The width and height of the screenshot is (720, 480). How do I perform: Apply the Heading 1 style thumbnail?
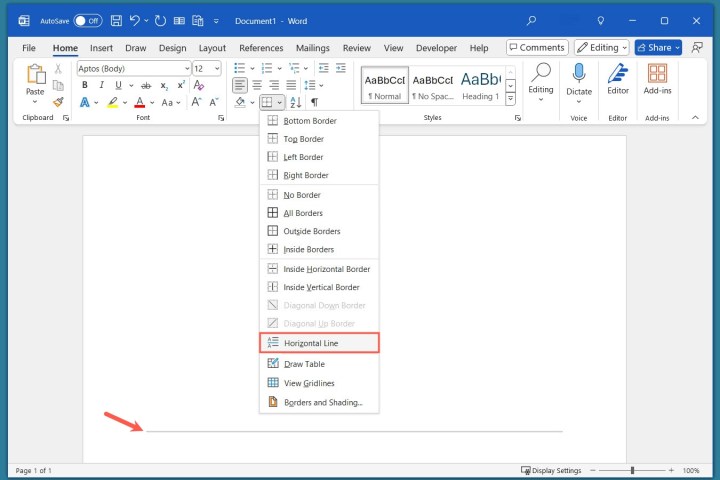click(480, 85)
